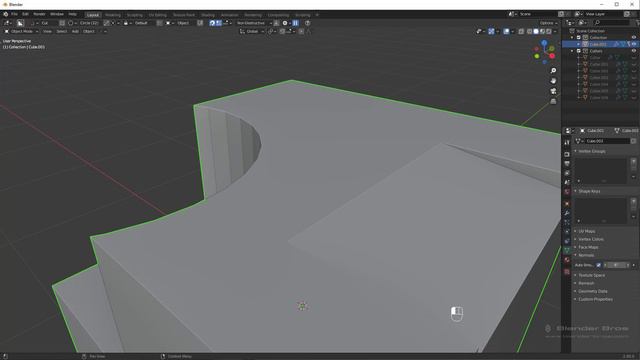Click the Auto Smooth angle slider field
Screen dimensions: 640x360
pyautogui.click(x=617, y=265)
